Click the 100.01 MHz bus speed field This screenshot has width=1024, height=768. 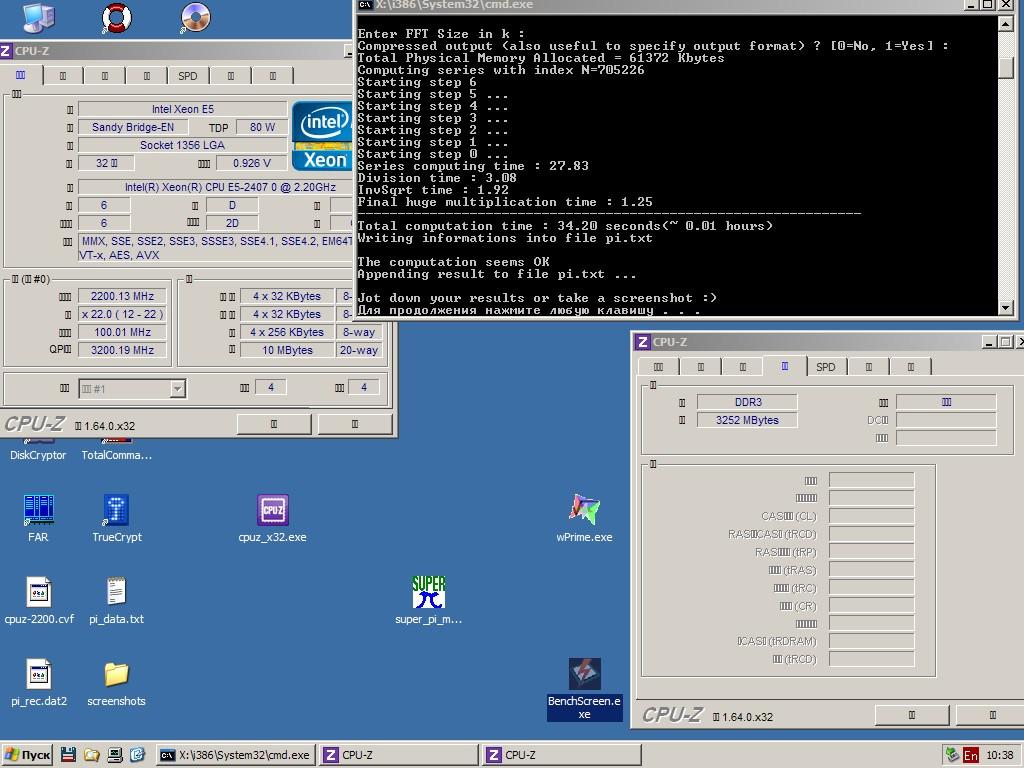pos(122,332)
